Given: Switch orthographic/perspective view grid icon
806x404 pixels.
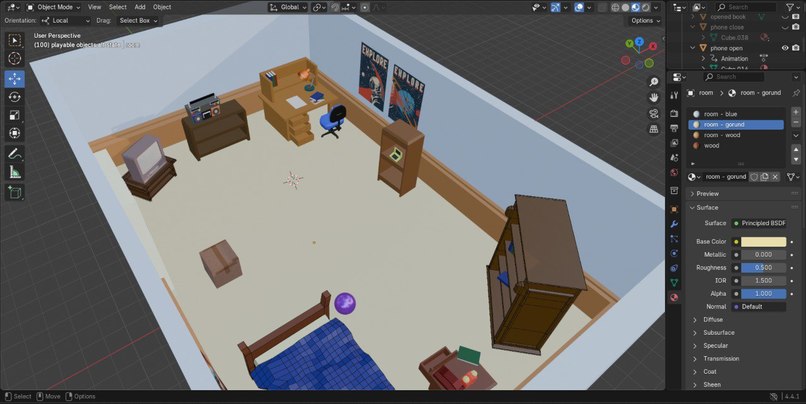Looking at the screenshot, I should (654, 130).
